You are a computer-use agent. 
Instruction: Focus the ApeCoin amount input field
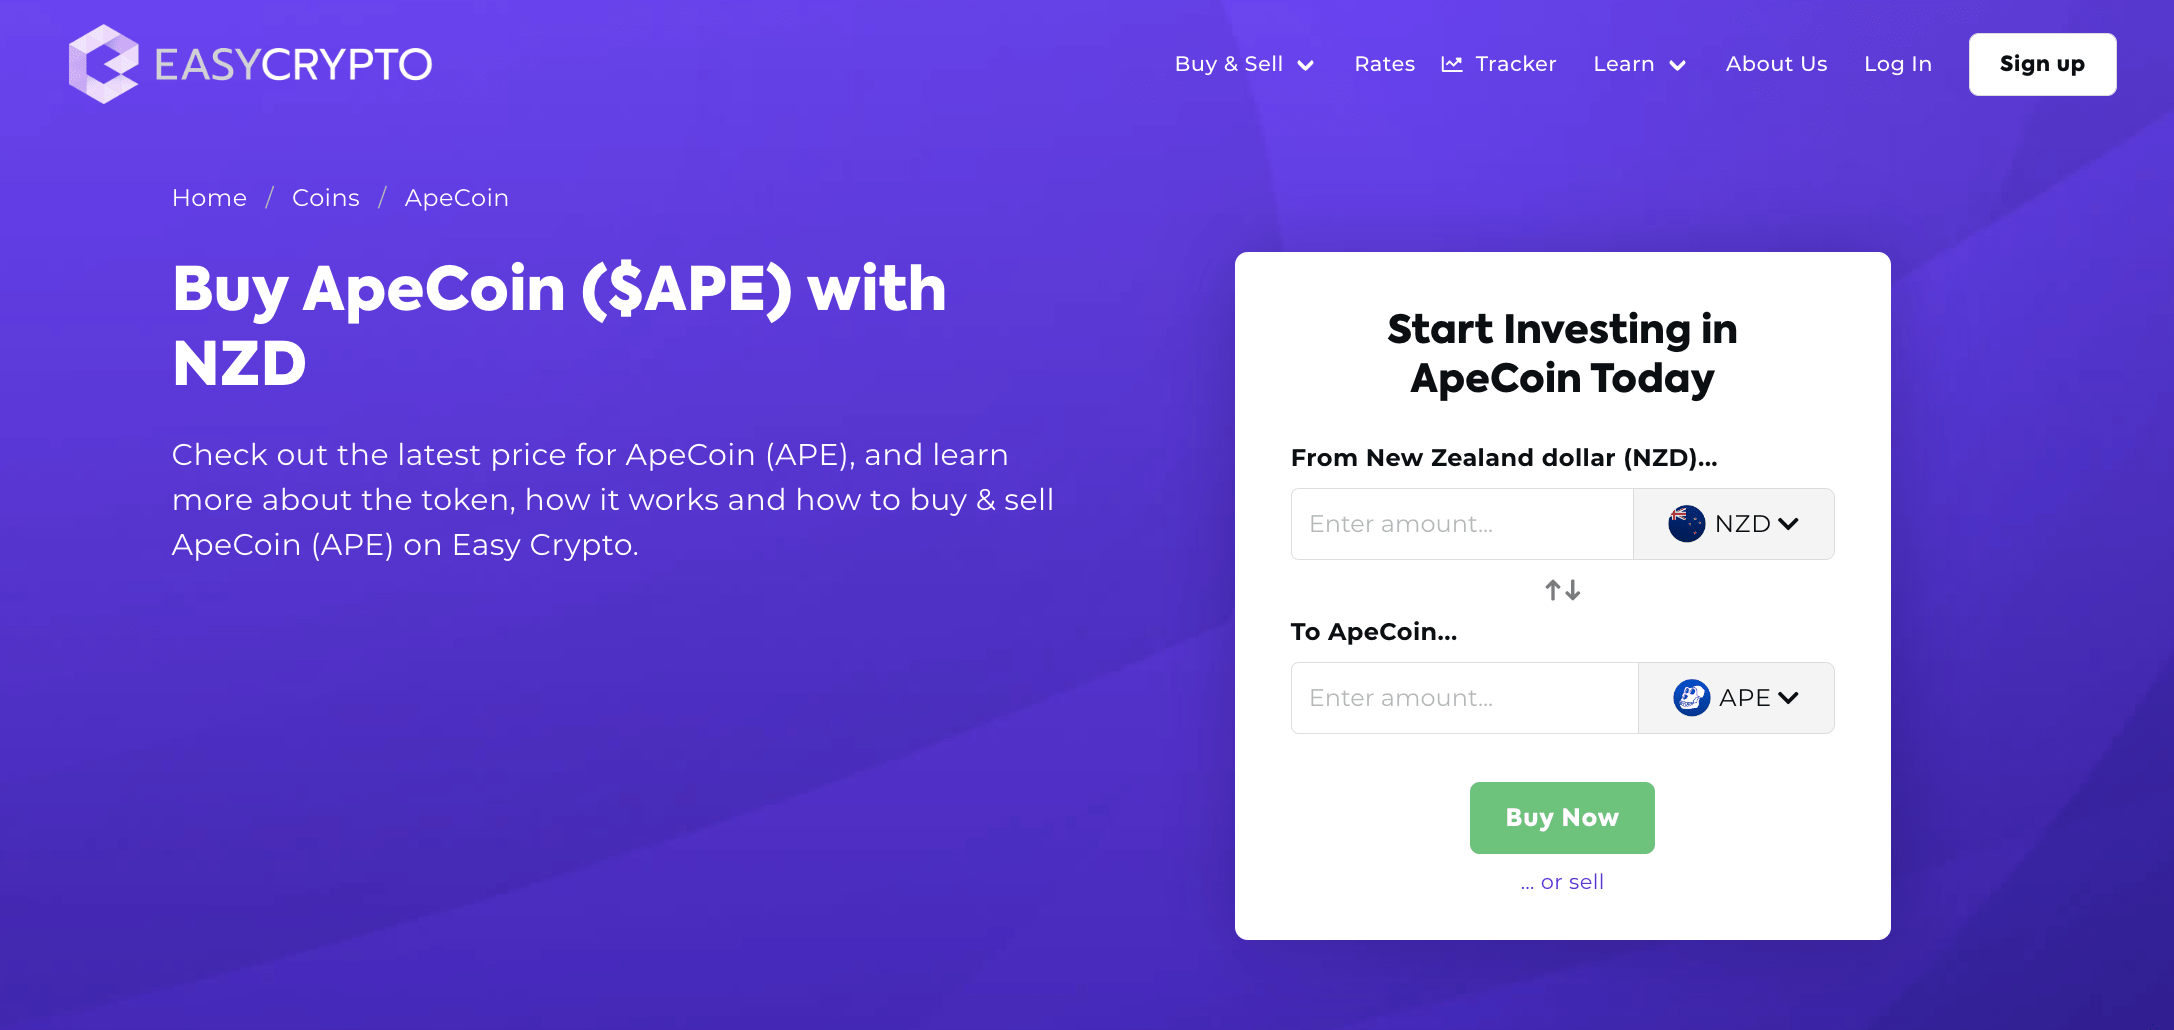(1464, 698)
